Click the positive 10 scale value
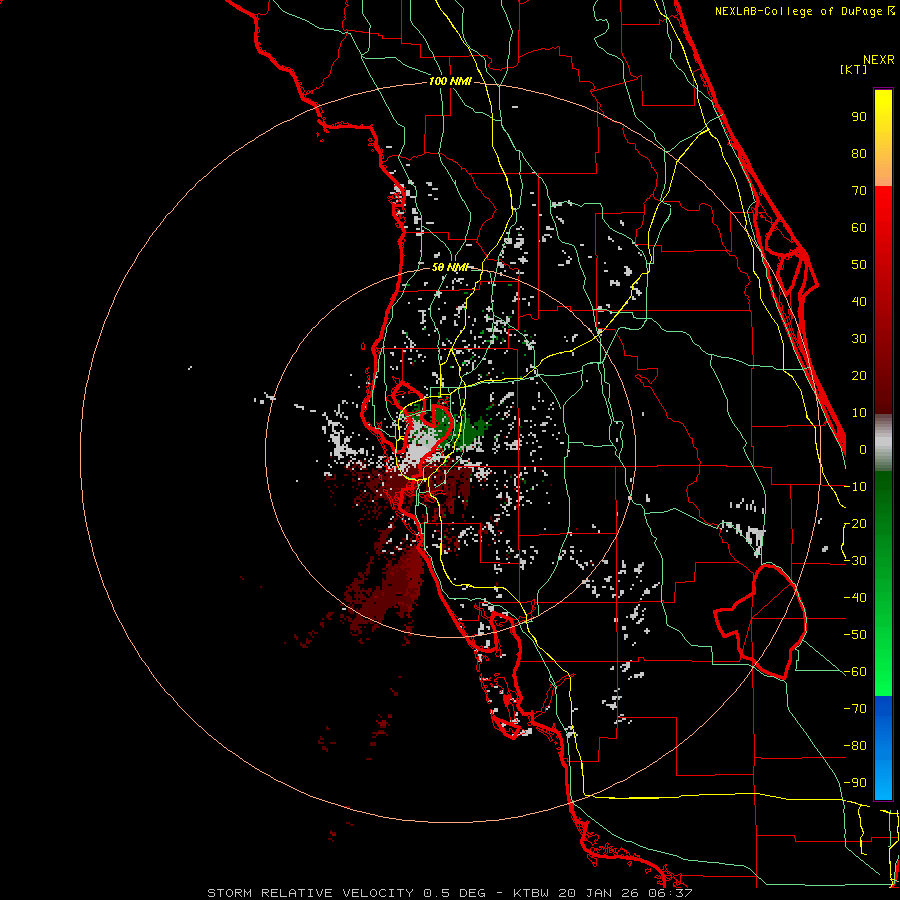This screenshot has height=900, width=900. click(859, 413)
